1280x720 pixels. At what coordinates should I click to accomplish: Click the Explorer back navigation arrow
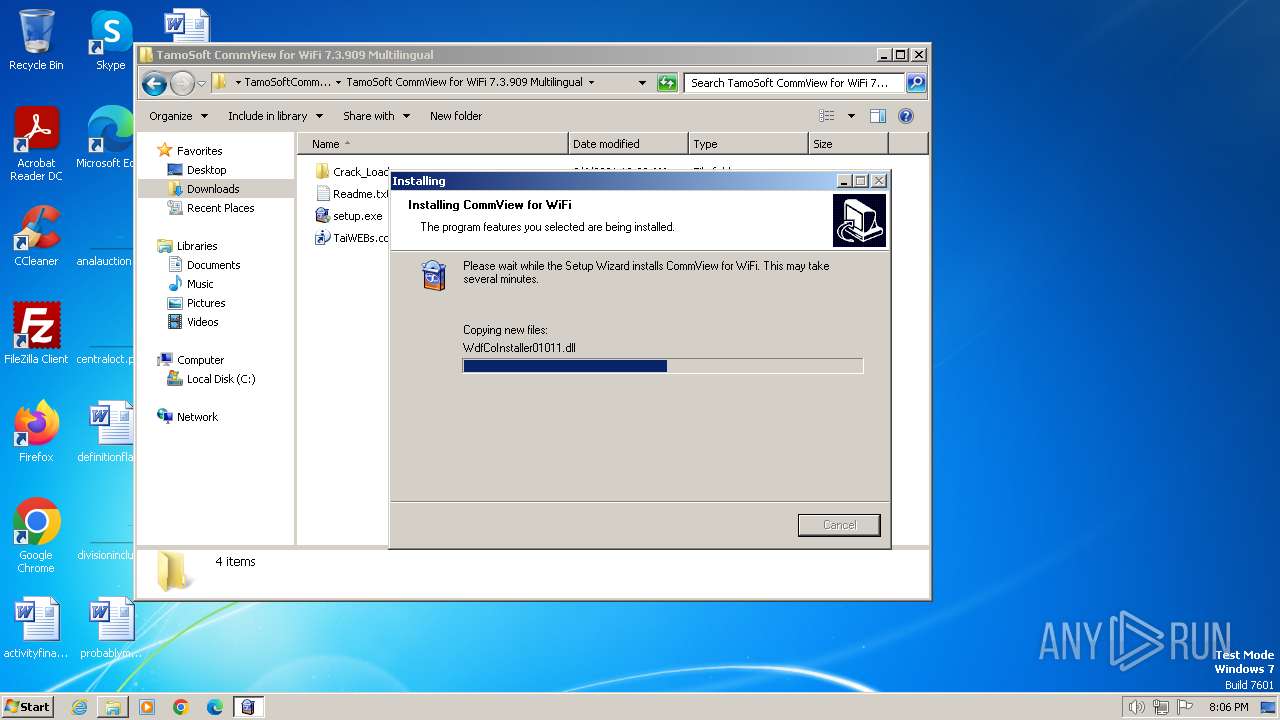[154, 83]
